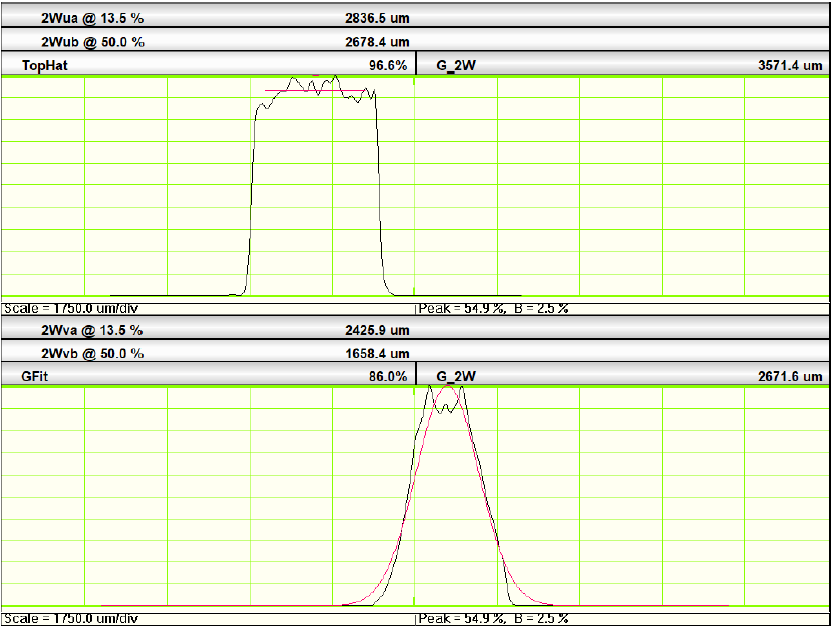Select the 2425.9 um width value
833x627 pixels.
pos(377,331)
